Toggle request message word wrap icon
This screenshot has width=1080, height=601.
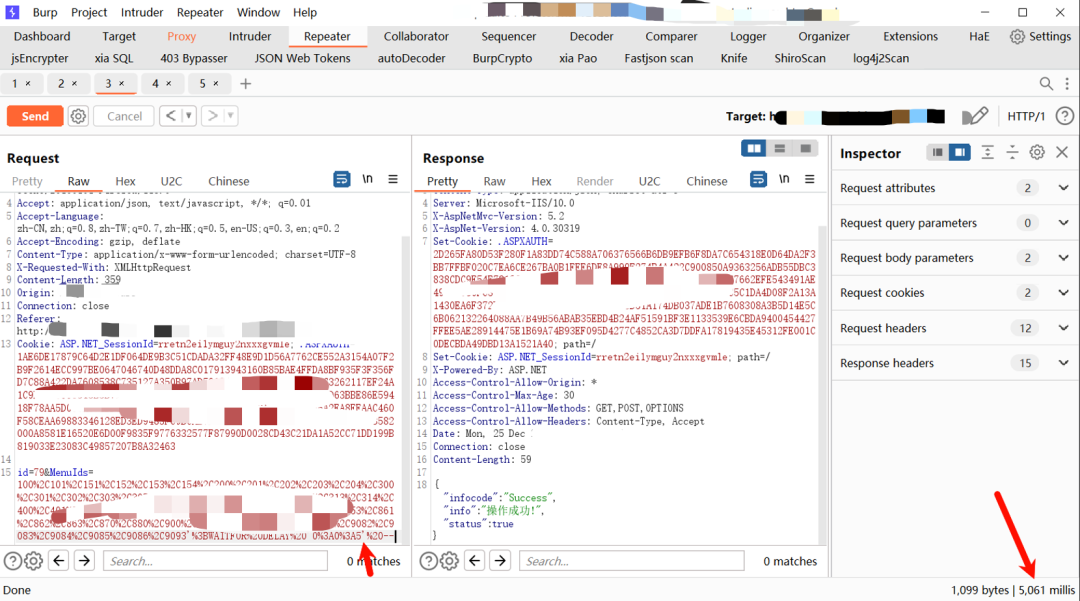(x=342, y=179)
